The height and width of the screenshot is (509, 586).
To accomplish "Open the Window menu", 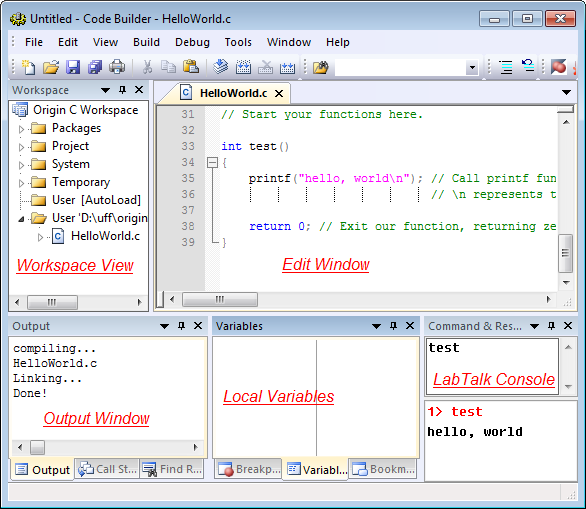I will [x=289, y=42].
